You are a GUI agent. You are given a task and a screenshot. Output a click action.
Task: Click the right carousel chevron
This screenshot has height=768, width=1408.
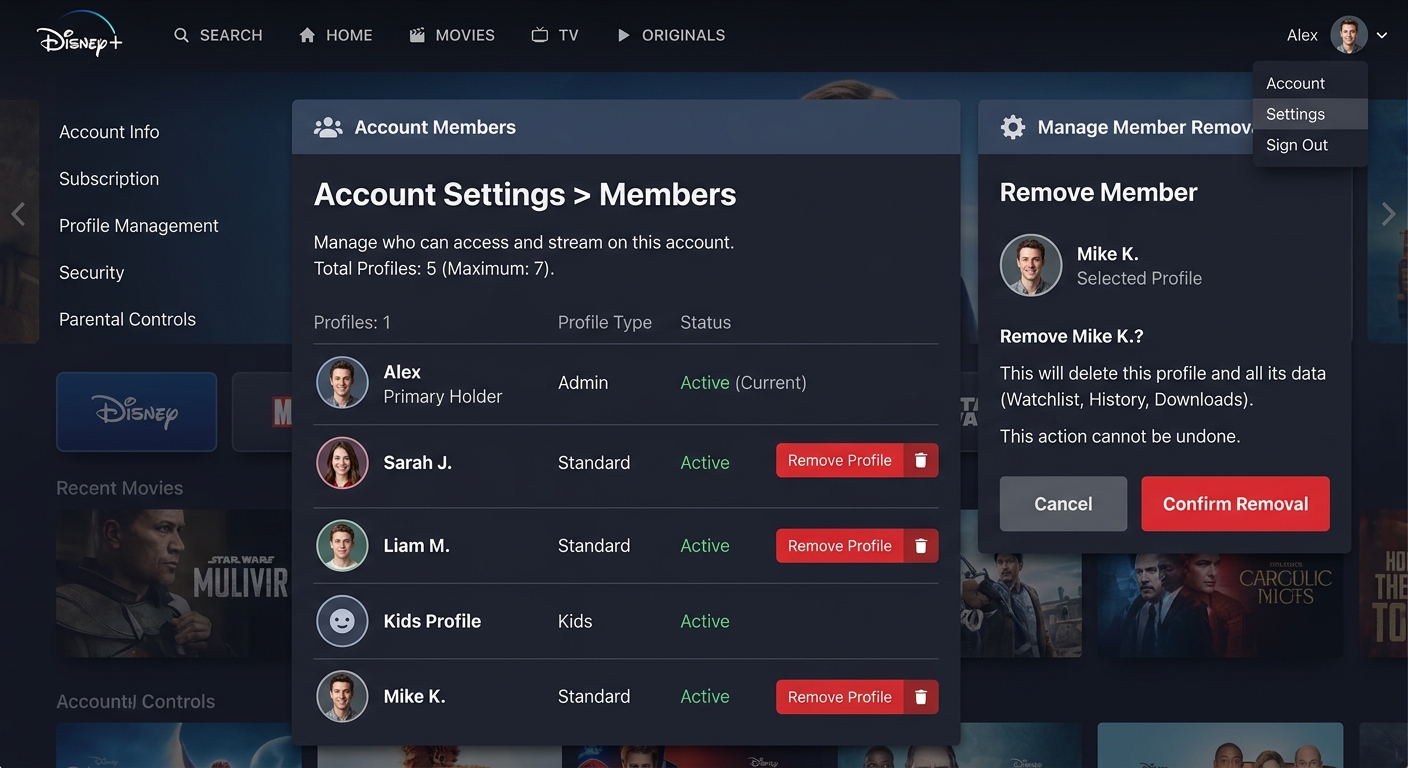[1390, 213]
